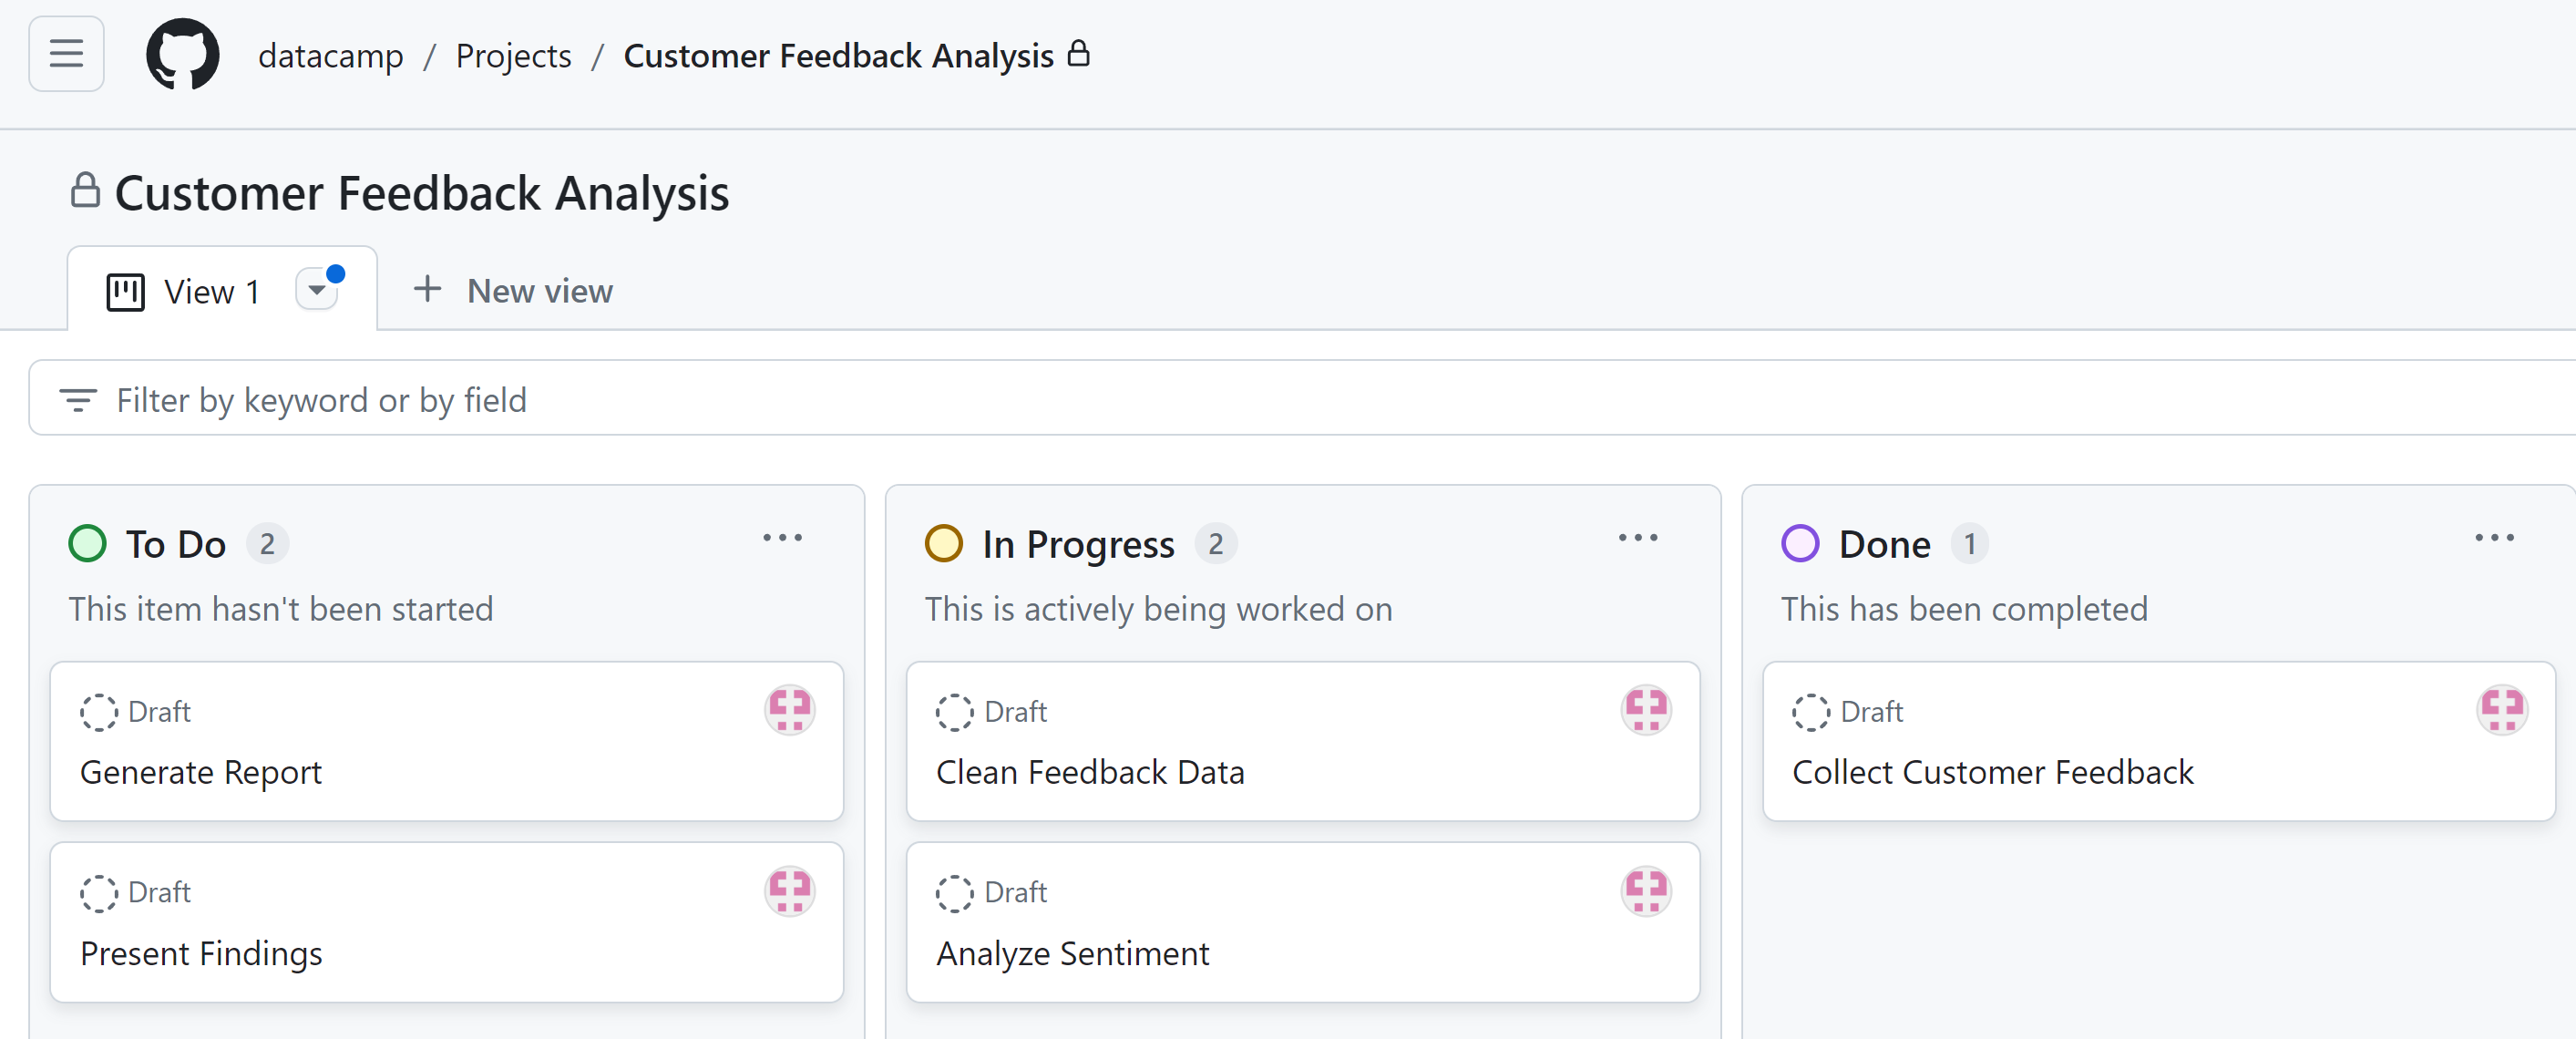
Task: Open the To Do column ellipsis menu
Action: (x=782, y=538)
